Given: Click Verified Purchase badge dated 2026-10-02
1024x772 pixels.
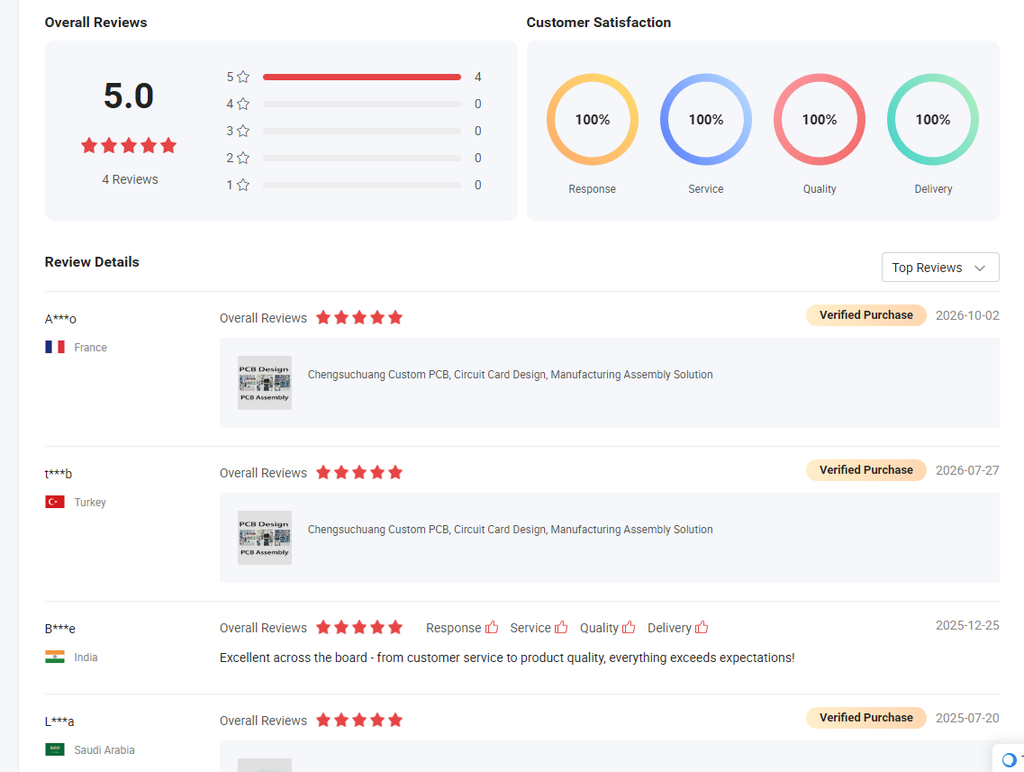Looking at the screenshot, I should (866, 315).
